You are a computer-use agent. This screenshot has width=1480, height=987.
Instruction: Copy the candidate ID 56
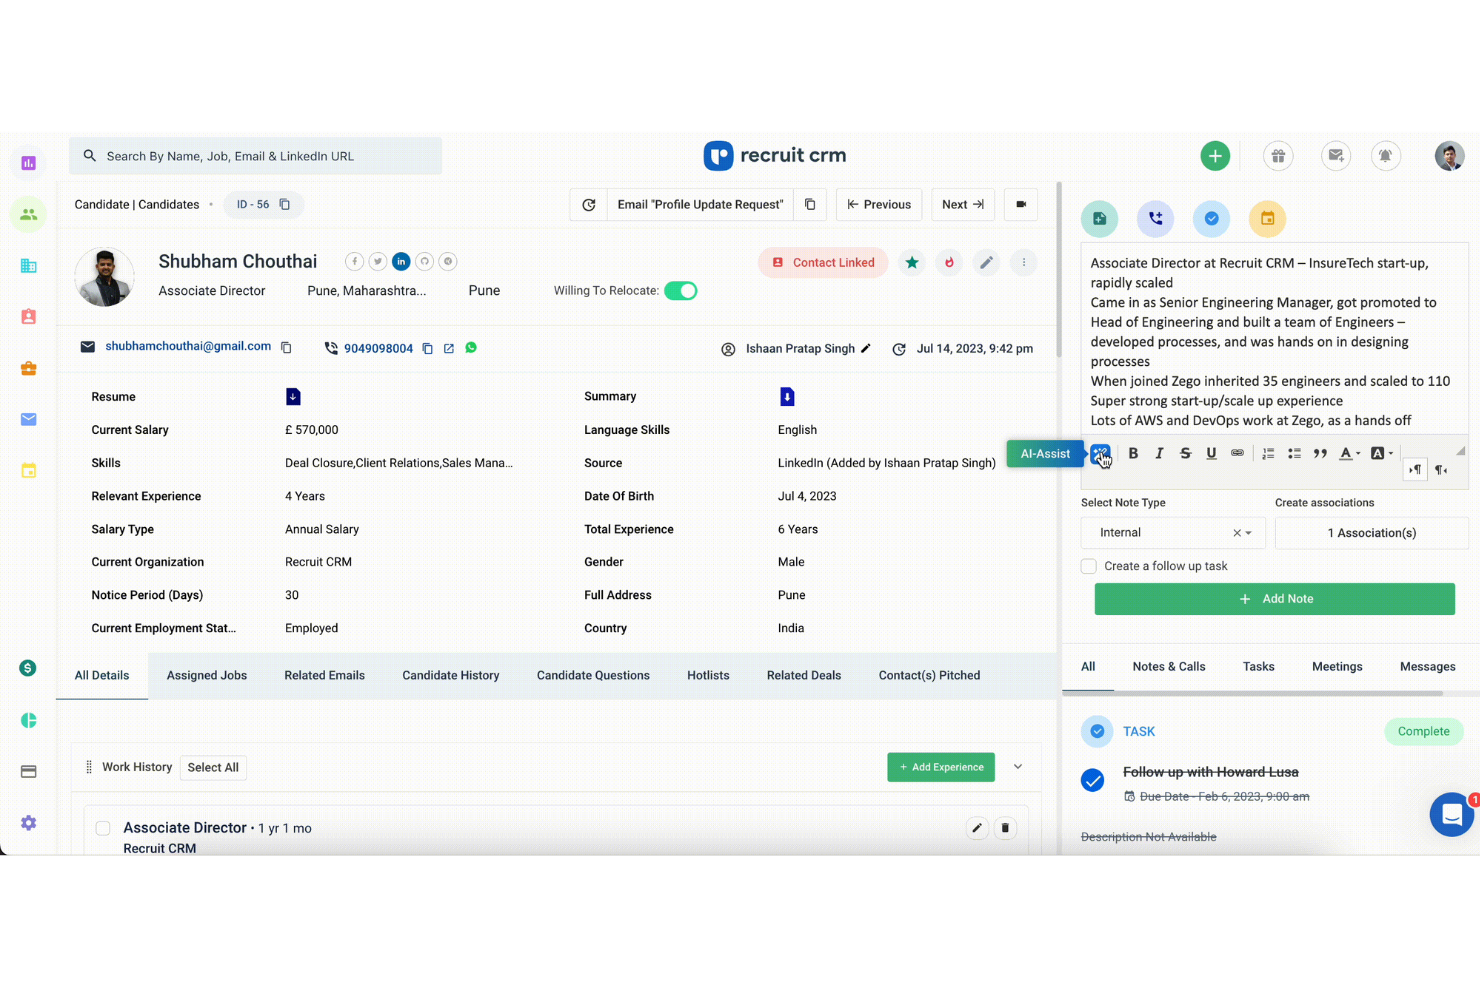[x=285, y=204]
